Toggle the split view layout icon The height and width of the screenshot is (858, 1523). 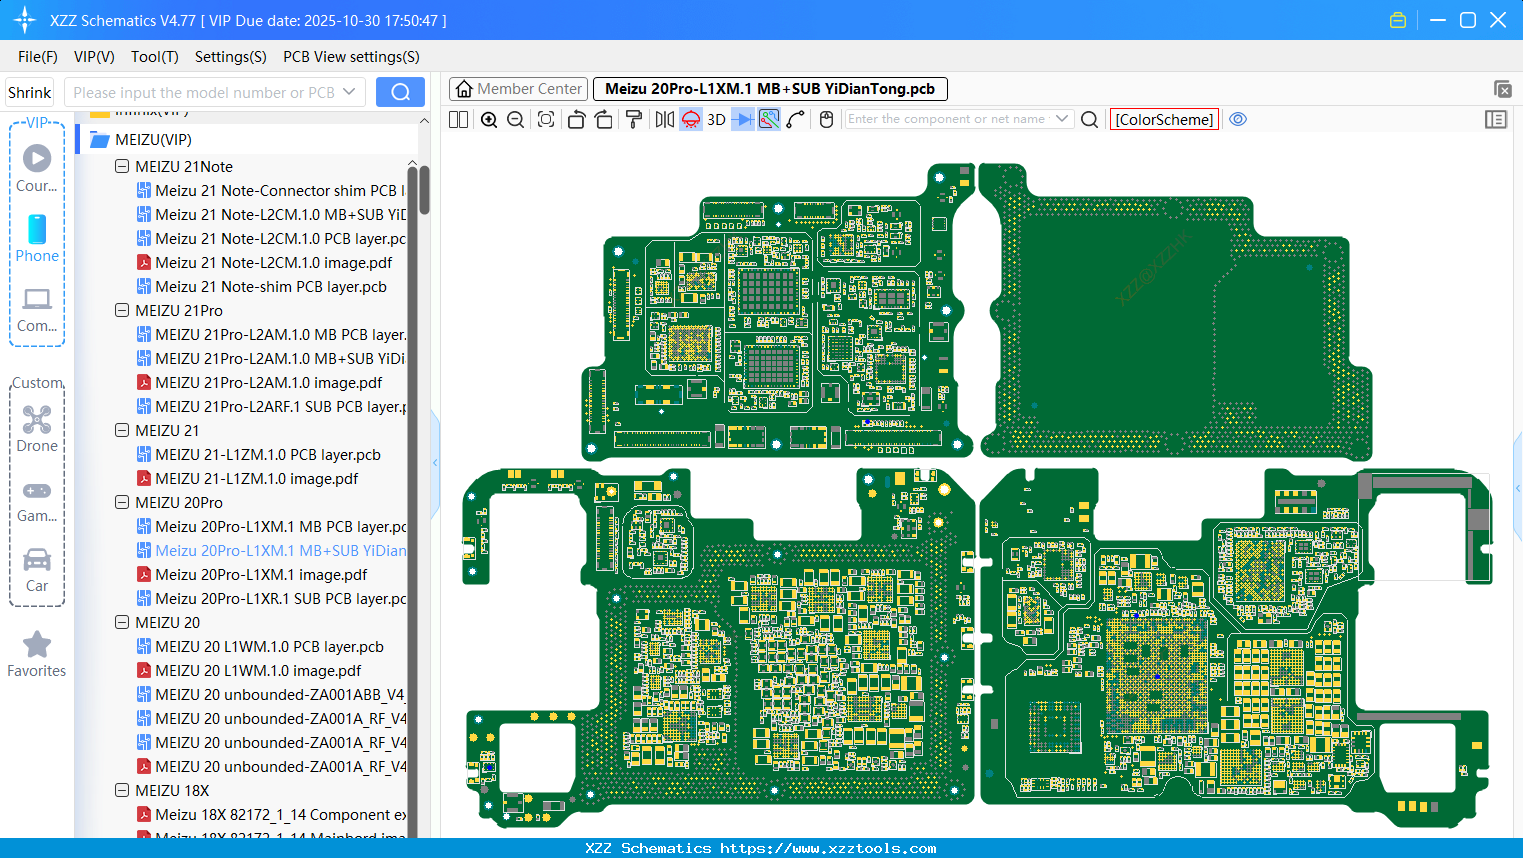click(x=458, y=120)
